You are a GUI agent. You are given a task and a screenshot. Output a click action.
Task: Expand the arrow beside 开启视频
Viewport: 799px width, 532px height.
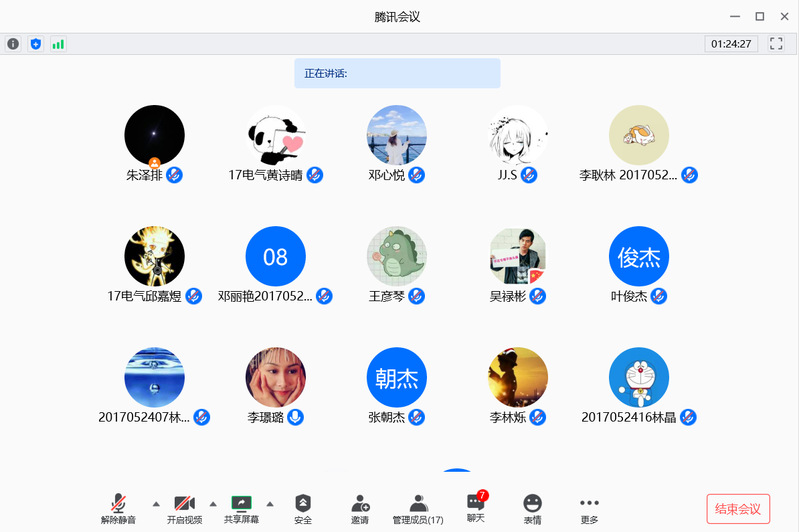(212, 503)
